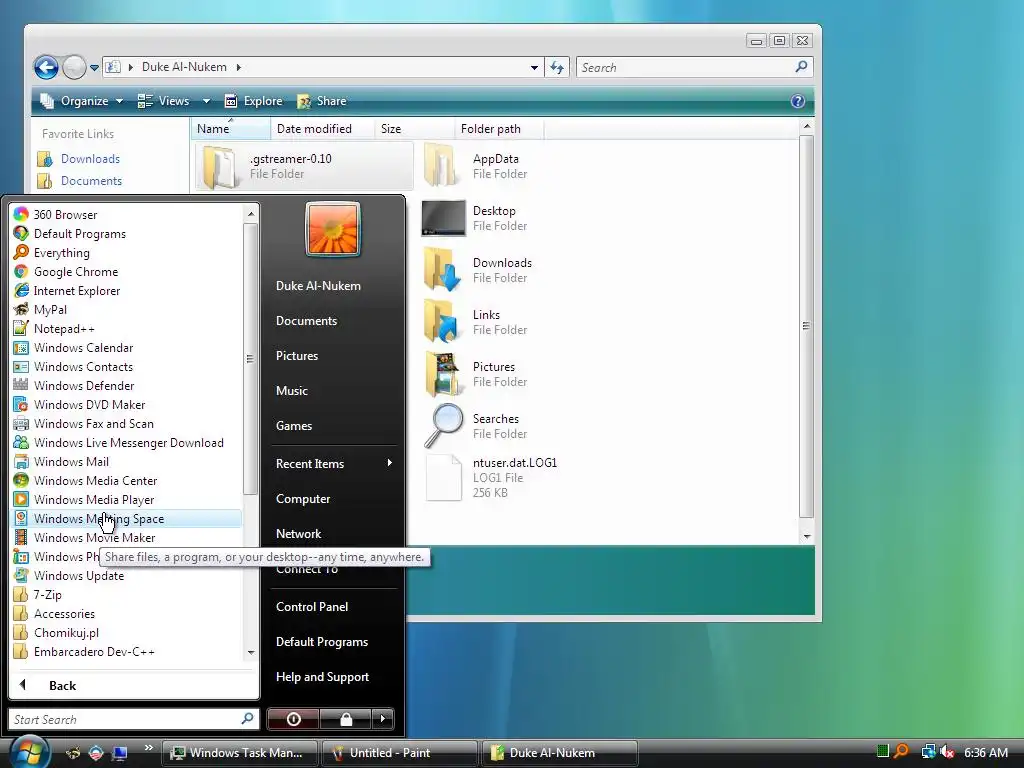Open Help and Support
The height and width of the screenshot is (768, 1024).
pos(322,677)
